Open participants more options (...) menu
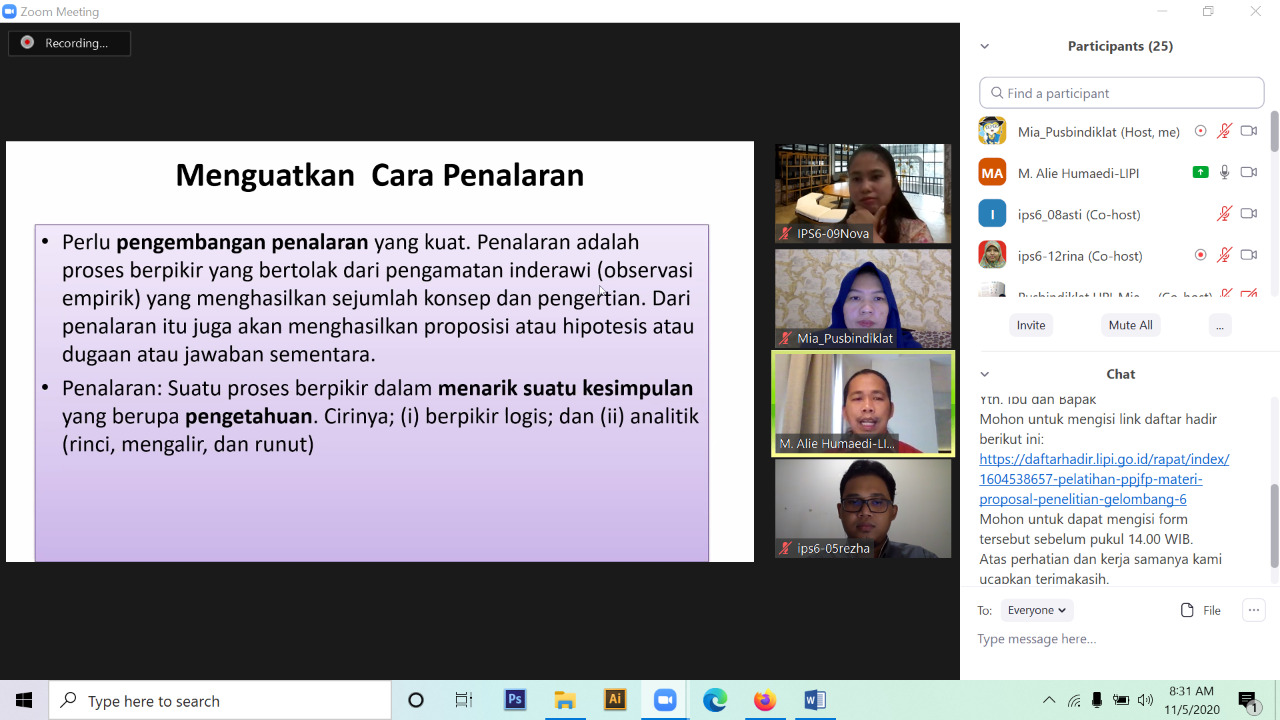Screen dimensions: 1280x720 coord(1218,325)
